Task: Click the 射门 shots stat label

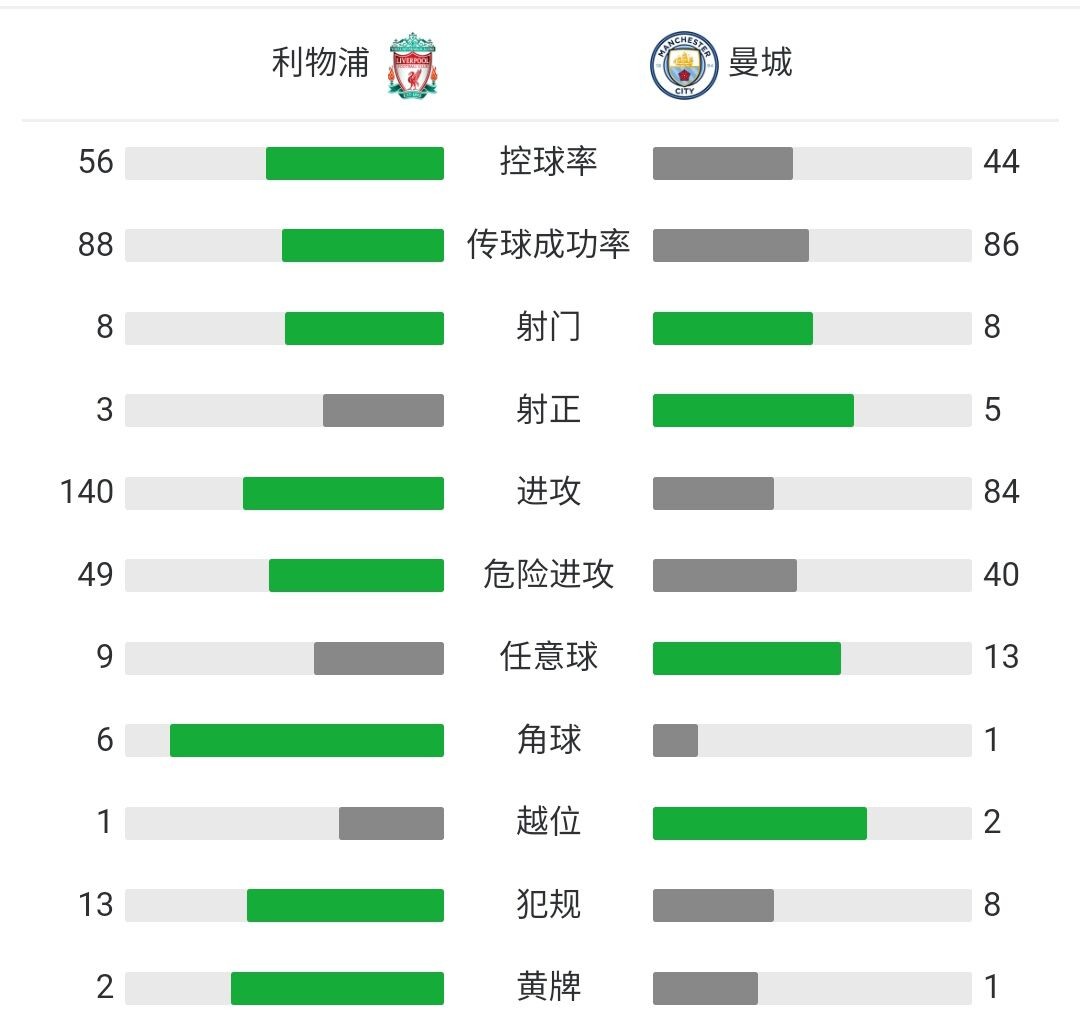Action: point(548,327)
